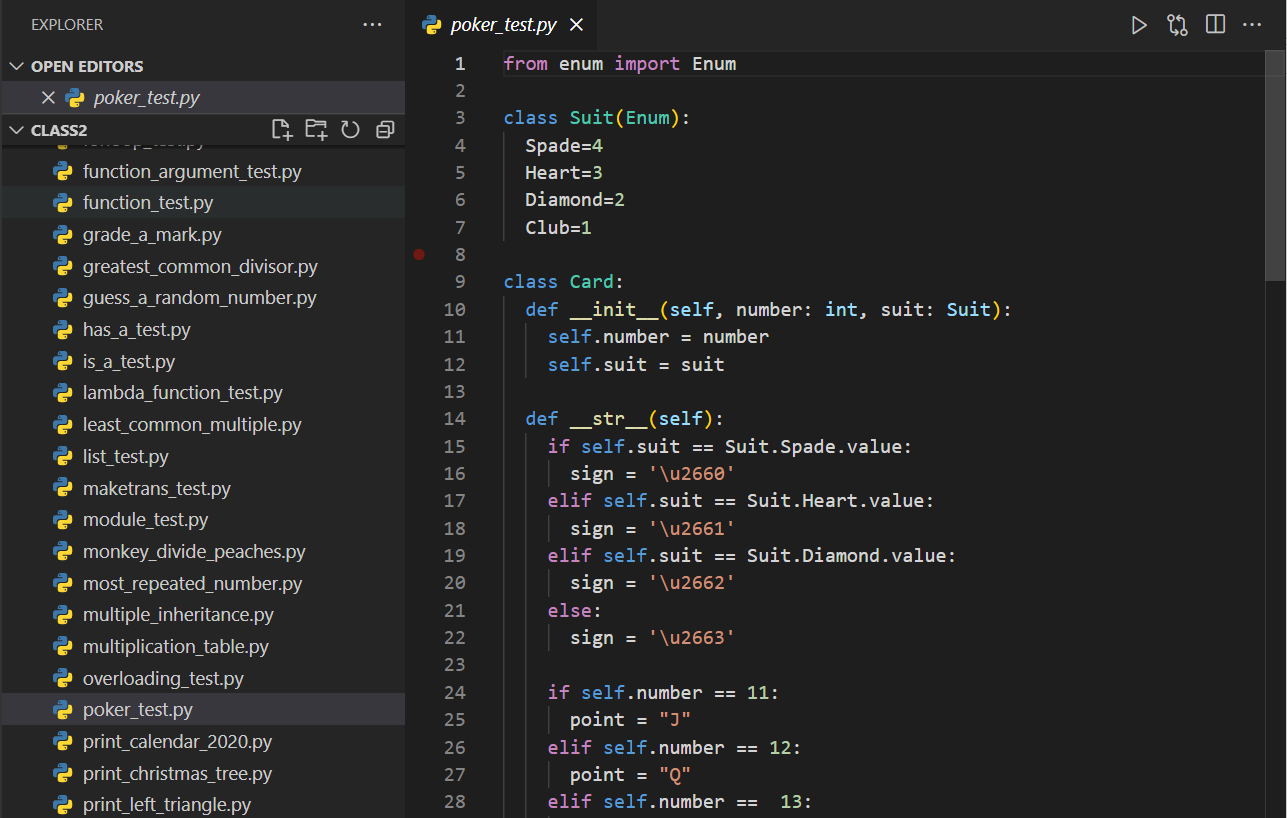Collapse all folders in explorer
Image resolution: width=1287 pixels, height=818 pixels.
(x=385, y=130)
